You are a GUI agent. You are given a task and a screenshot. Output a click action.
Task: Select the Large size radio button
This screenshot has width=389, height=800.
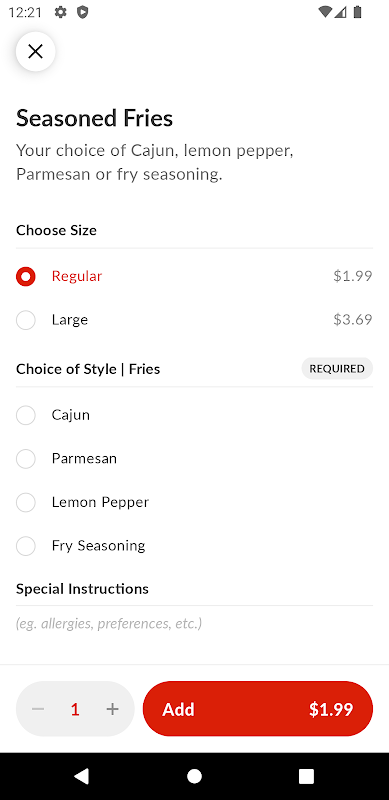(x=26, y=320)
